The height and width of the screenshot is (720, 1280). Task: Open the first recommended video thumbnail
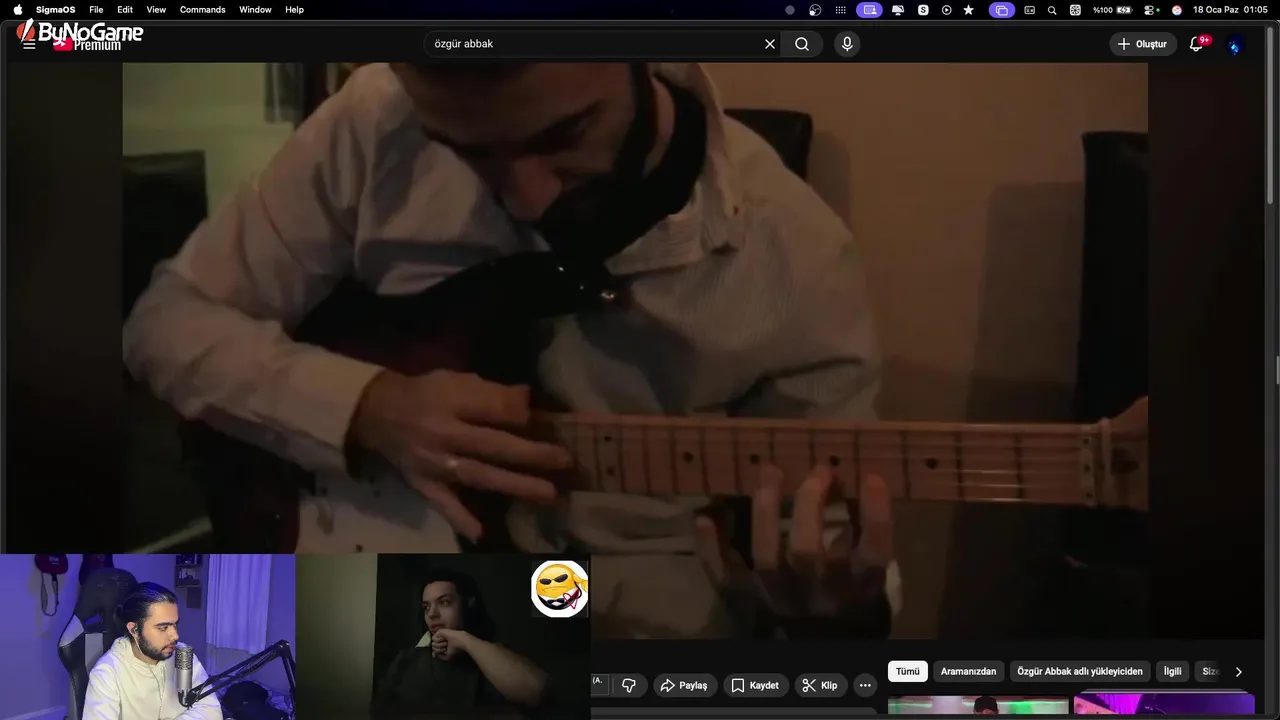coord(978,706)
